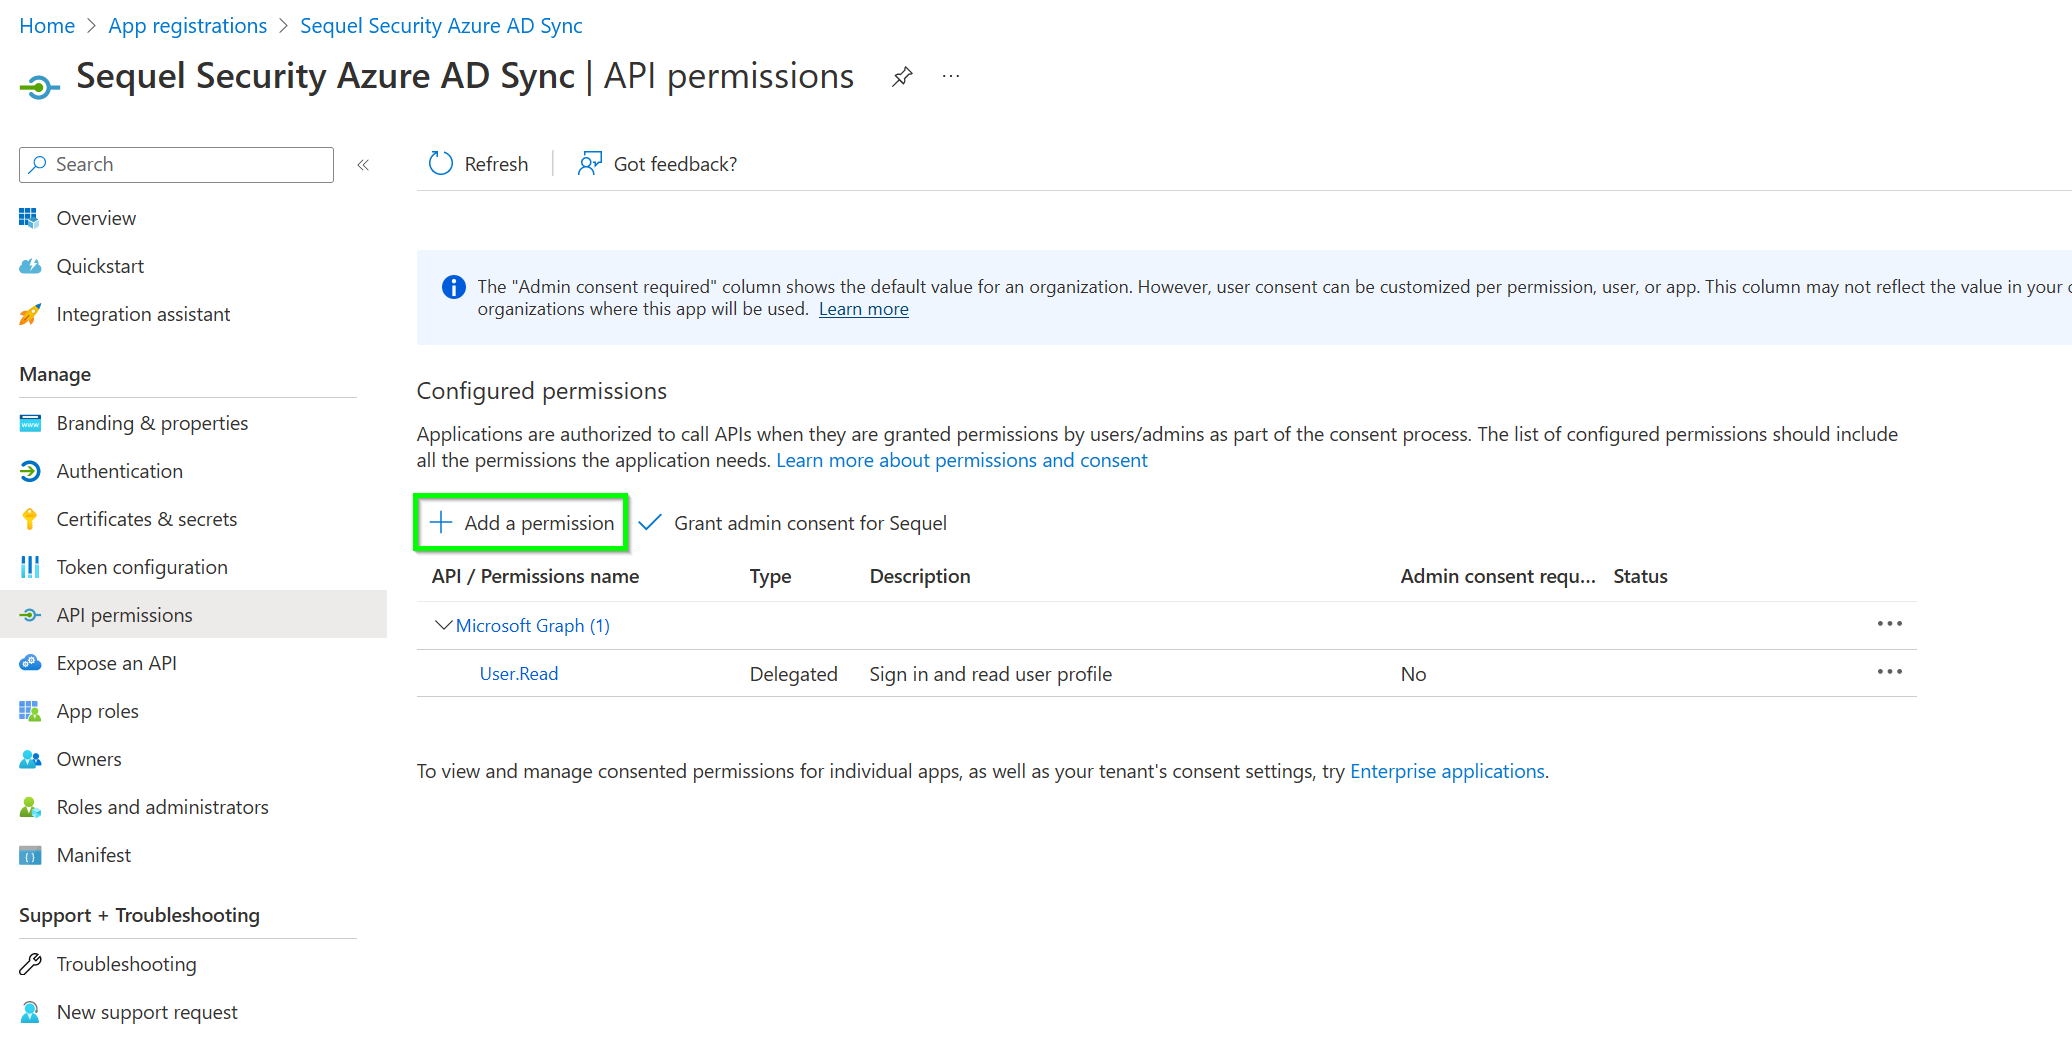Screen dimensions: 2072x1060
Task: Click Sequel Security Azure AD Sync breadcrumb
Action: pyautogui.click(x=441, y=26)
